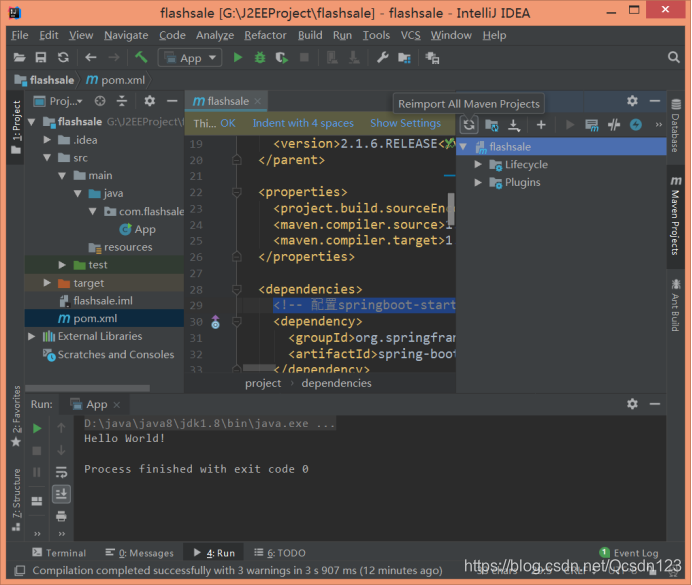This screenshot has width=692, height=585.
Task: Open the App run configuration dropdown
Action: point(190,58)
